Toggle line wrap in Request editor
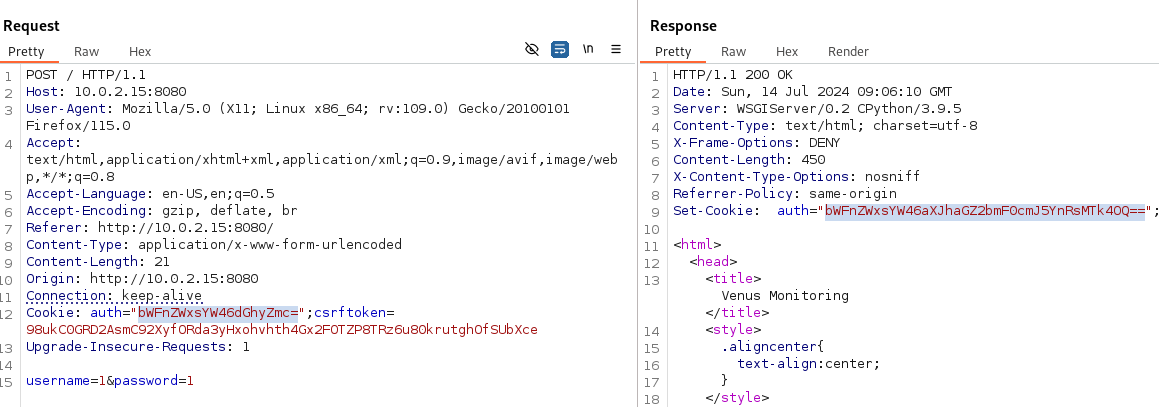The image size is (1159, 407). [560, 49]
